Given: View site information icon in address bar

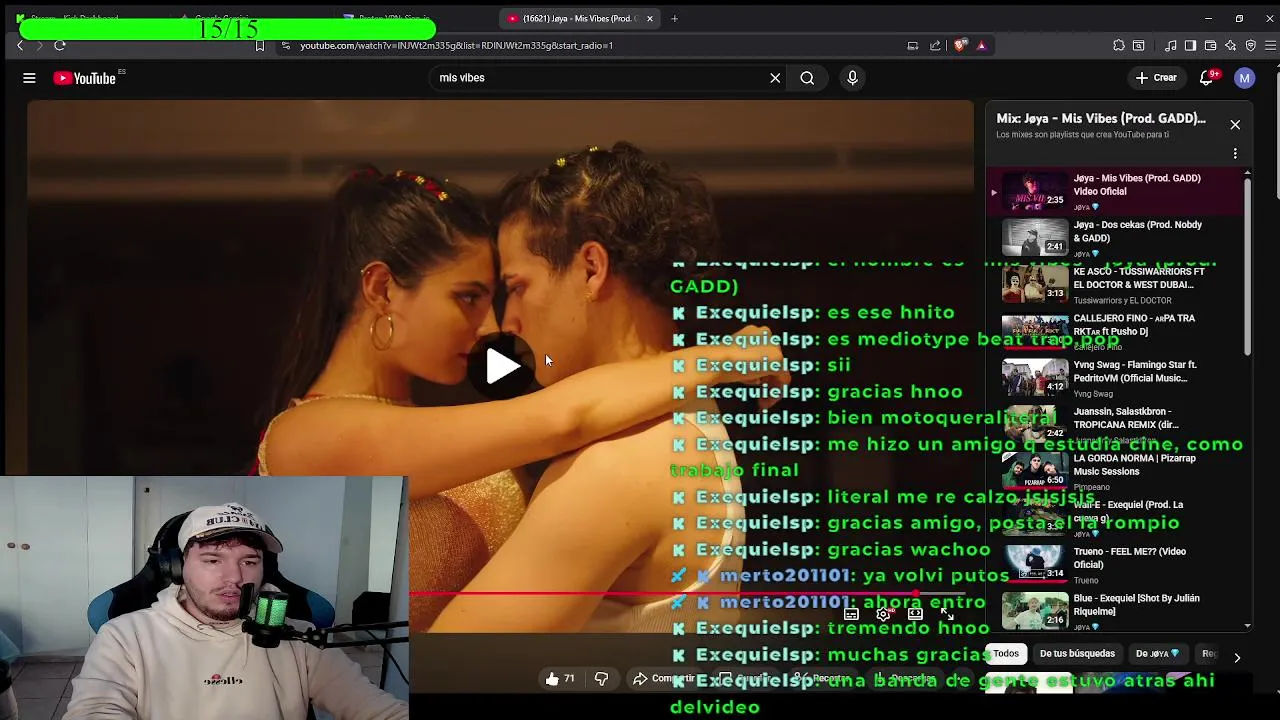Looking at the screenshot, I should 286,45.
